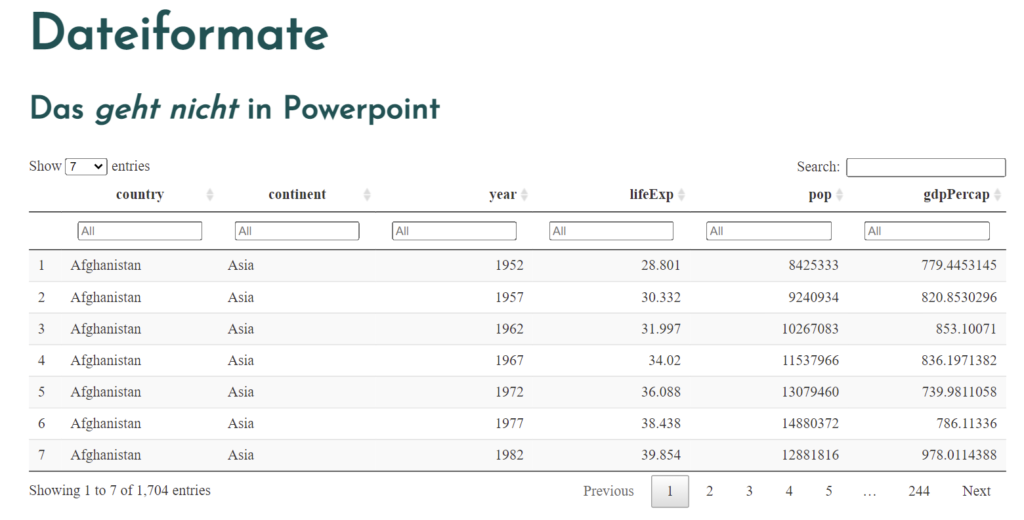
Task: Click population value 8425333
Action: [813, 265]
